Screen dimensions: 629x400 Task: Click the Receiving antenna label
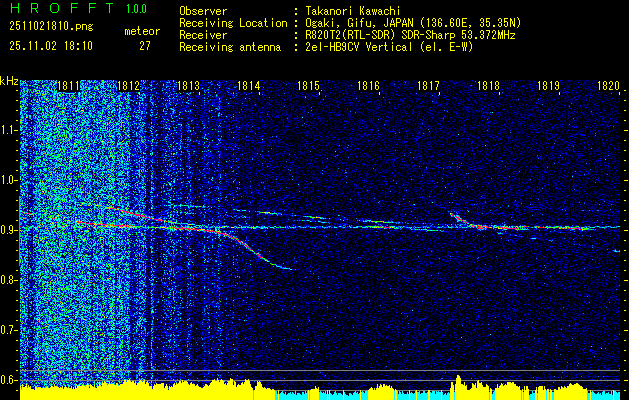pos(230,47)
